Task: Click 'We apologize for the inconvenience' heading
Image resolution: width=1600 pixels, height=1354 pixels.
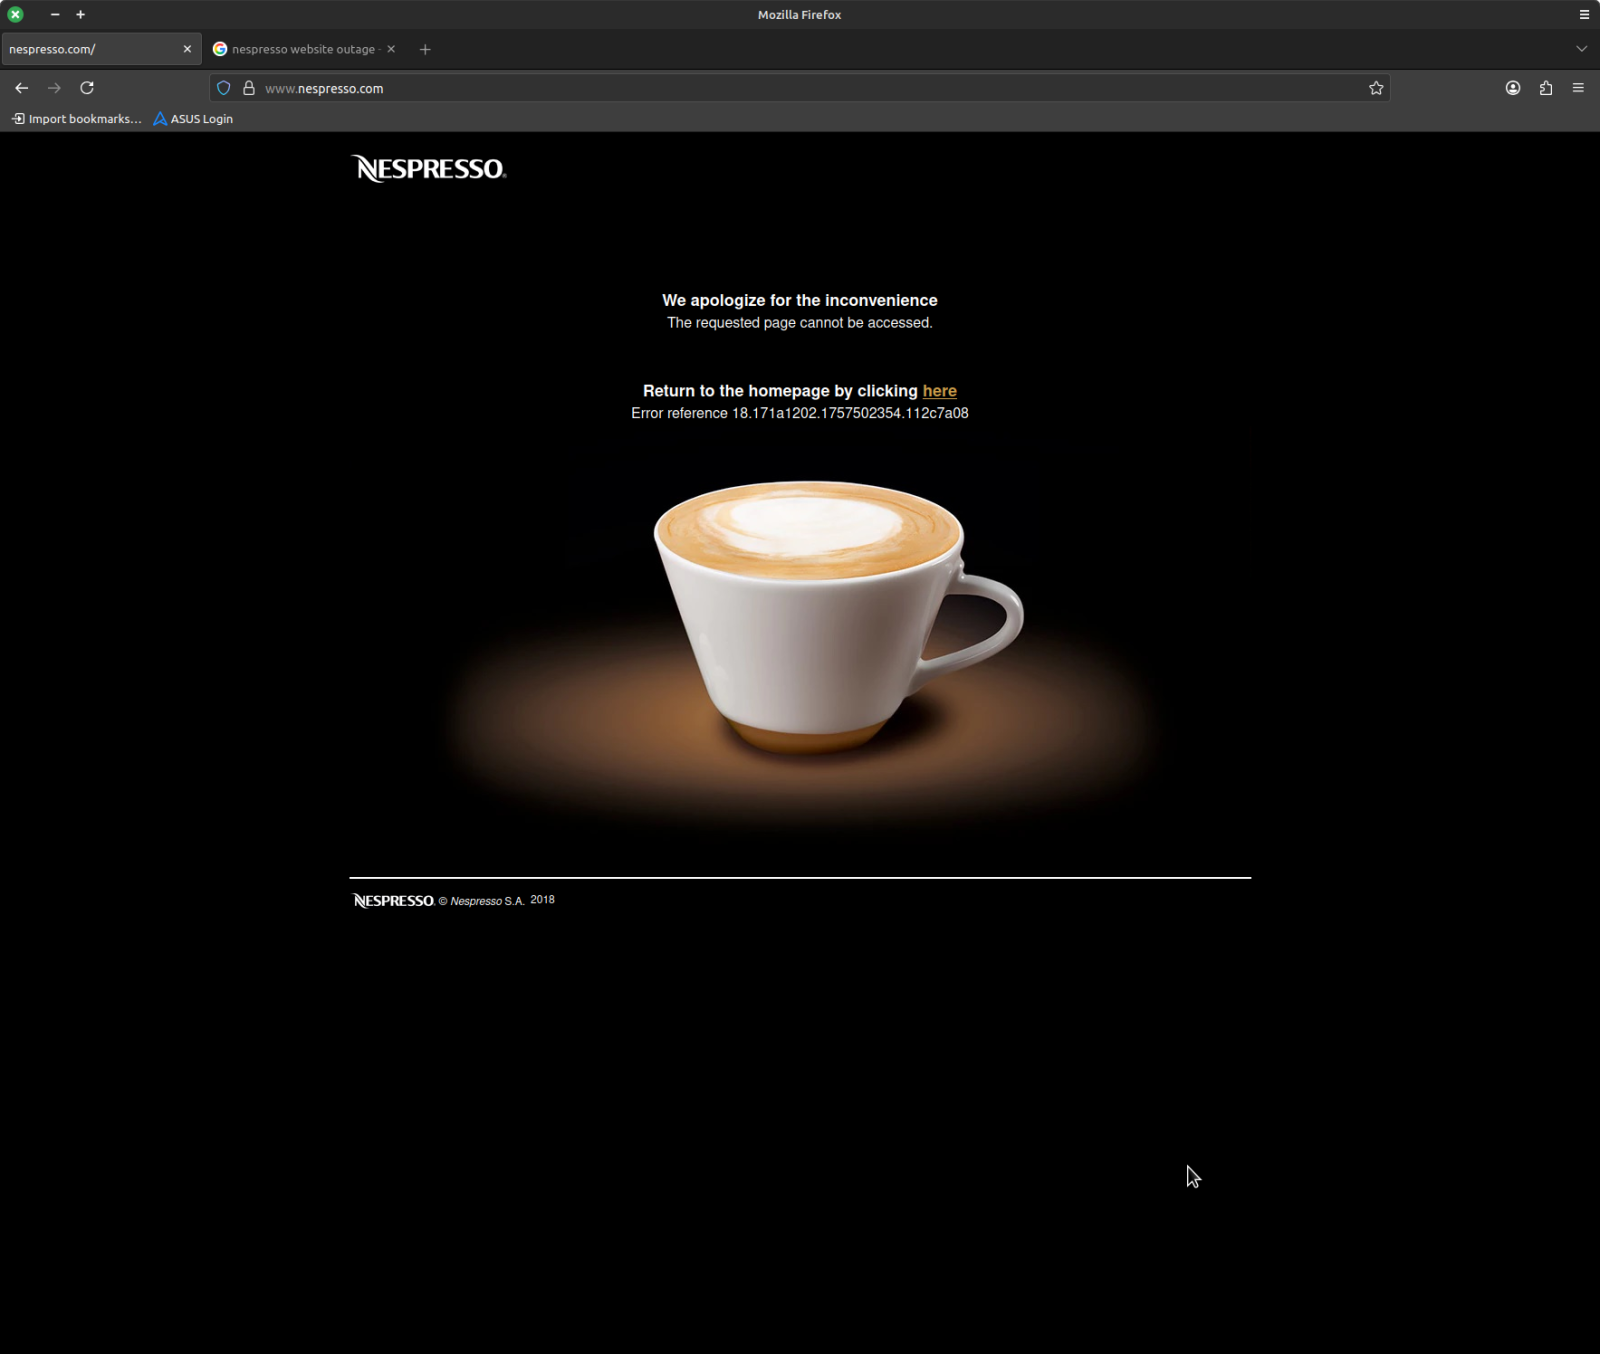Action: point(800,300)
